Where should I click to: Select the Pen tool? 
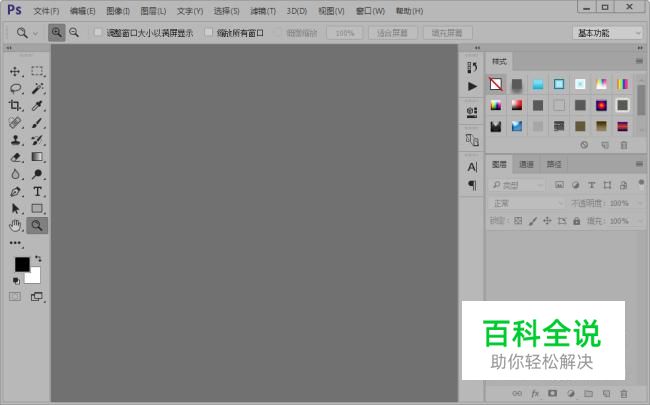15,191
